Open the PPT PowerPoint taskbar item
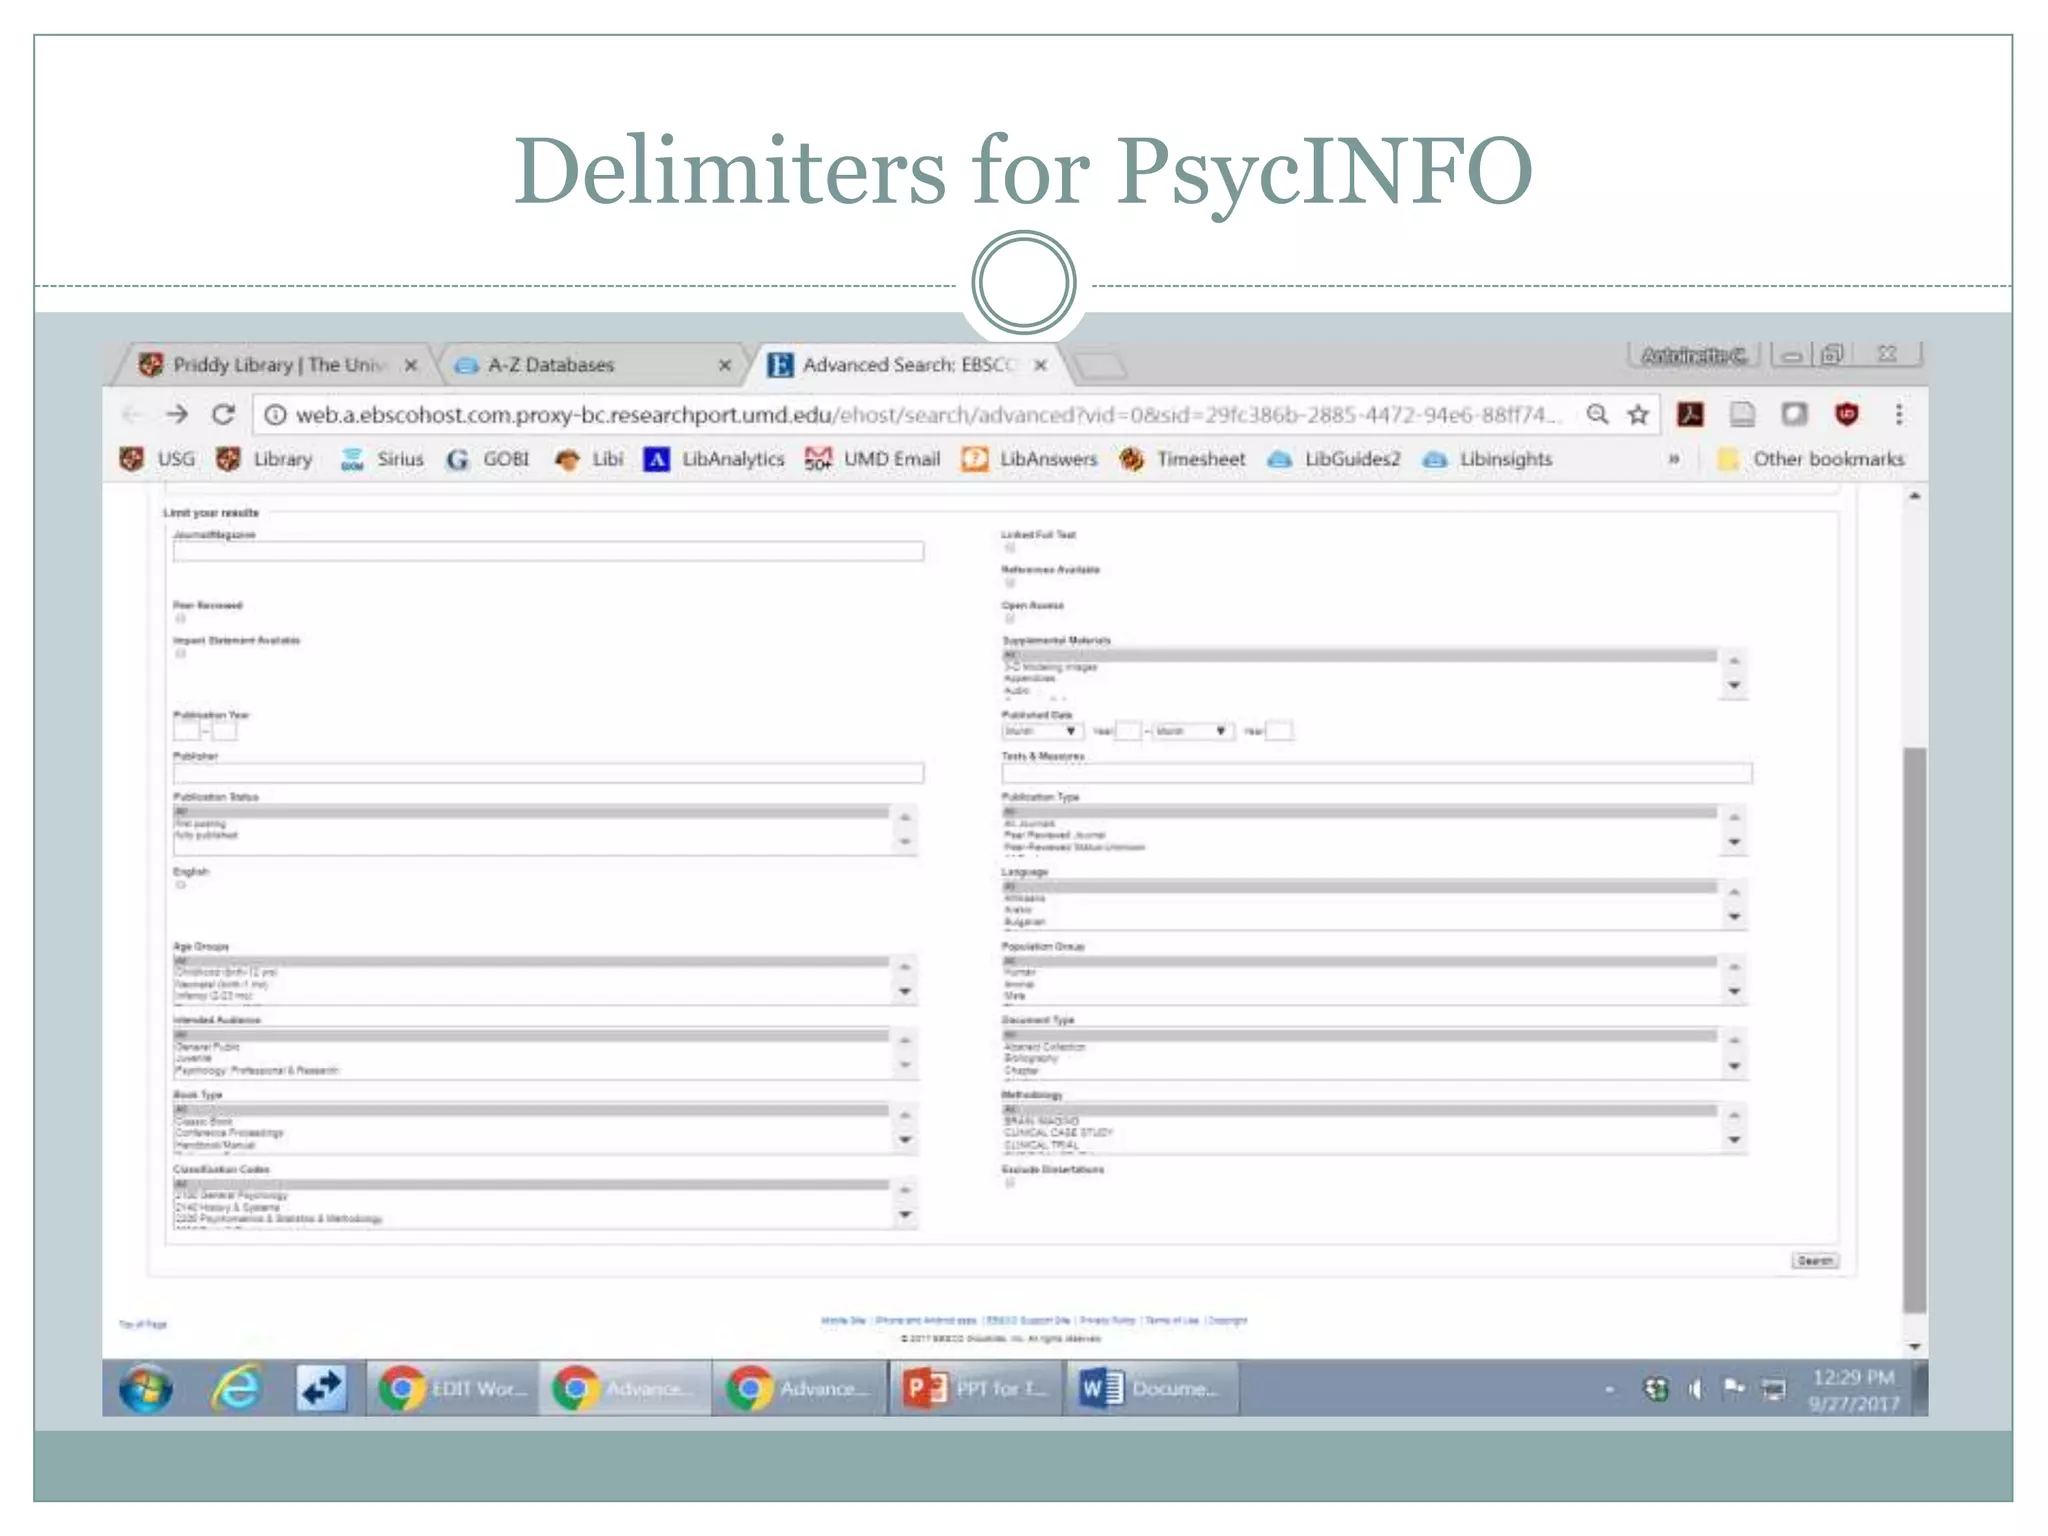The width and height of the screenshot is (2048, 1536). click(x=975, y=1388)
